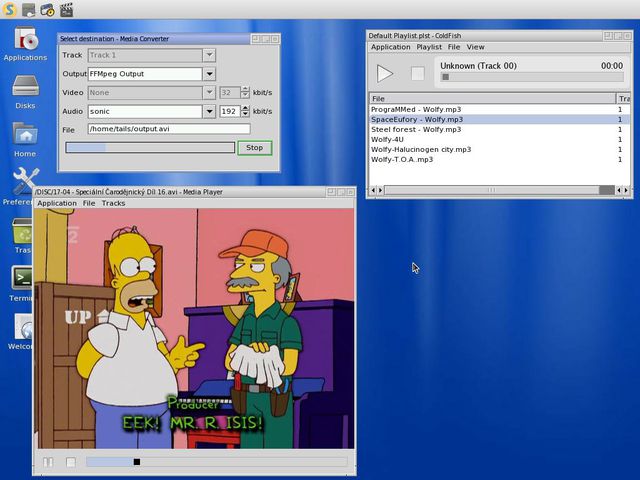Select ProgramMMed - Wolfy.mp3 in playlist
The height and width of the screenshot is (480, 640).
coord(500,109)
